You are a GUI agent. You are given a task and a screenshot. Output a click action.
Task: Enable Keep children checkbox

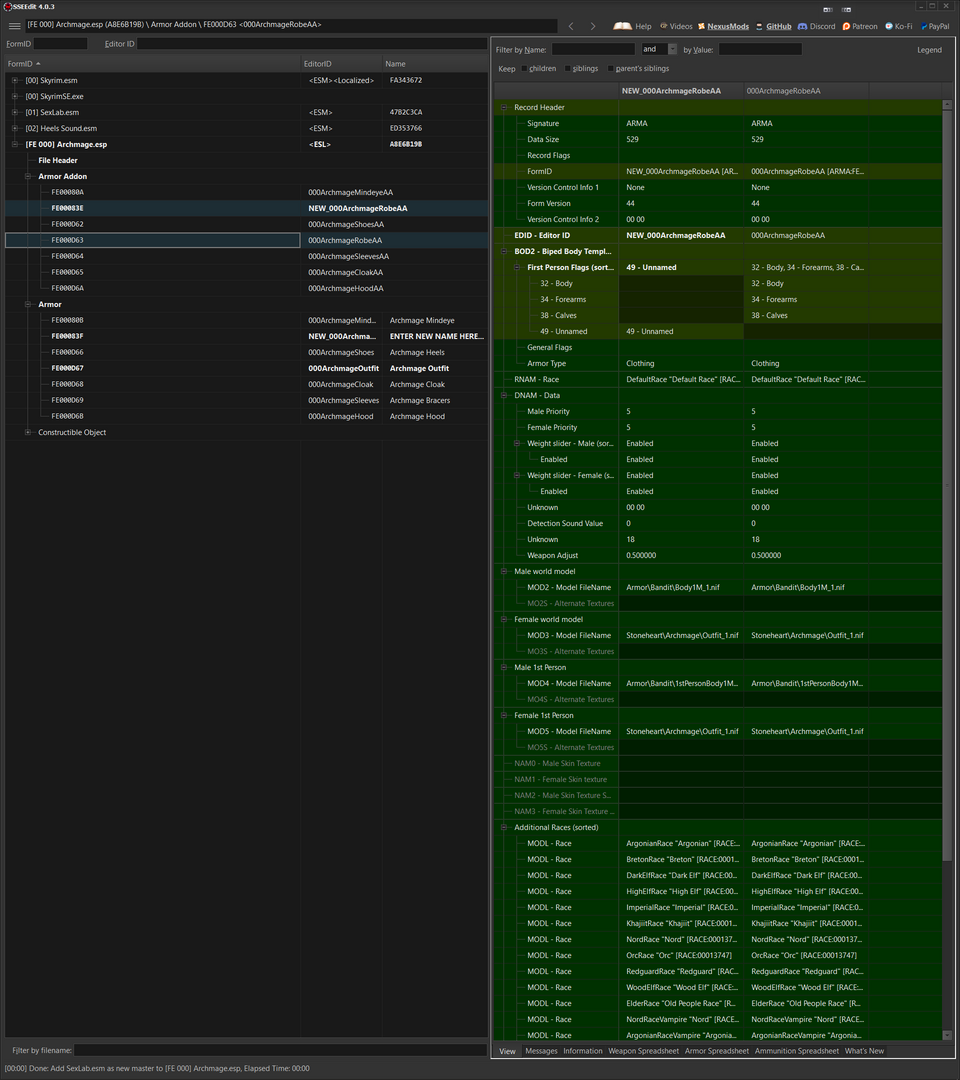tap(524, 69)
